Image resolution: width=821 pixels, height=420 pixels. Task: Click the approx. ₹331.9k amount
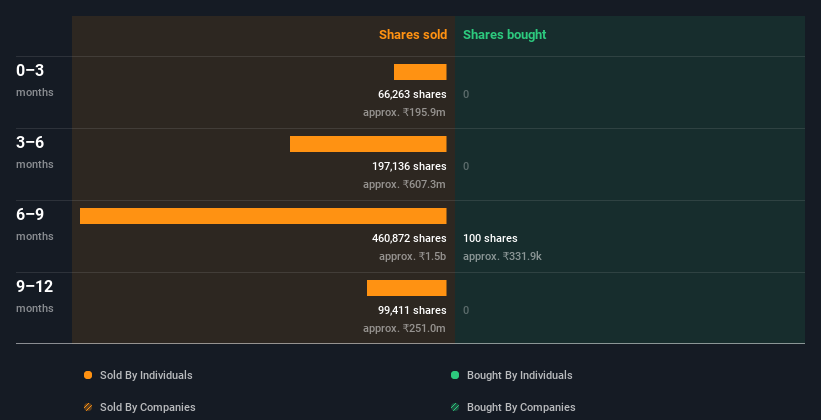click(x=502, y=256)
